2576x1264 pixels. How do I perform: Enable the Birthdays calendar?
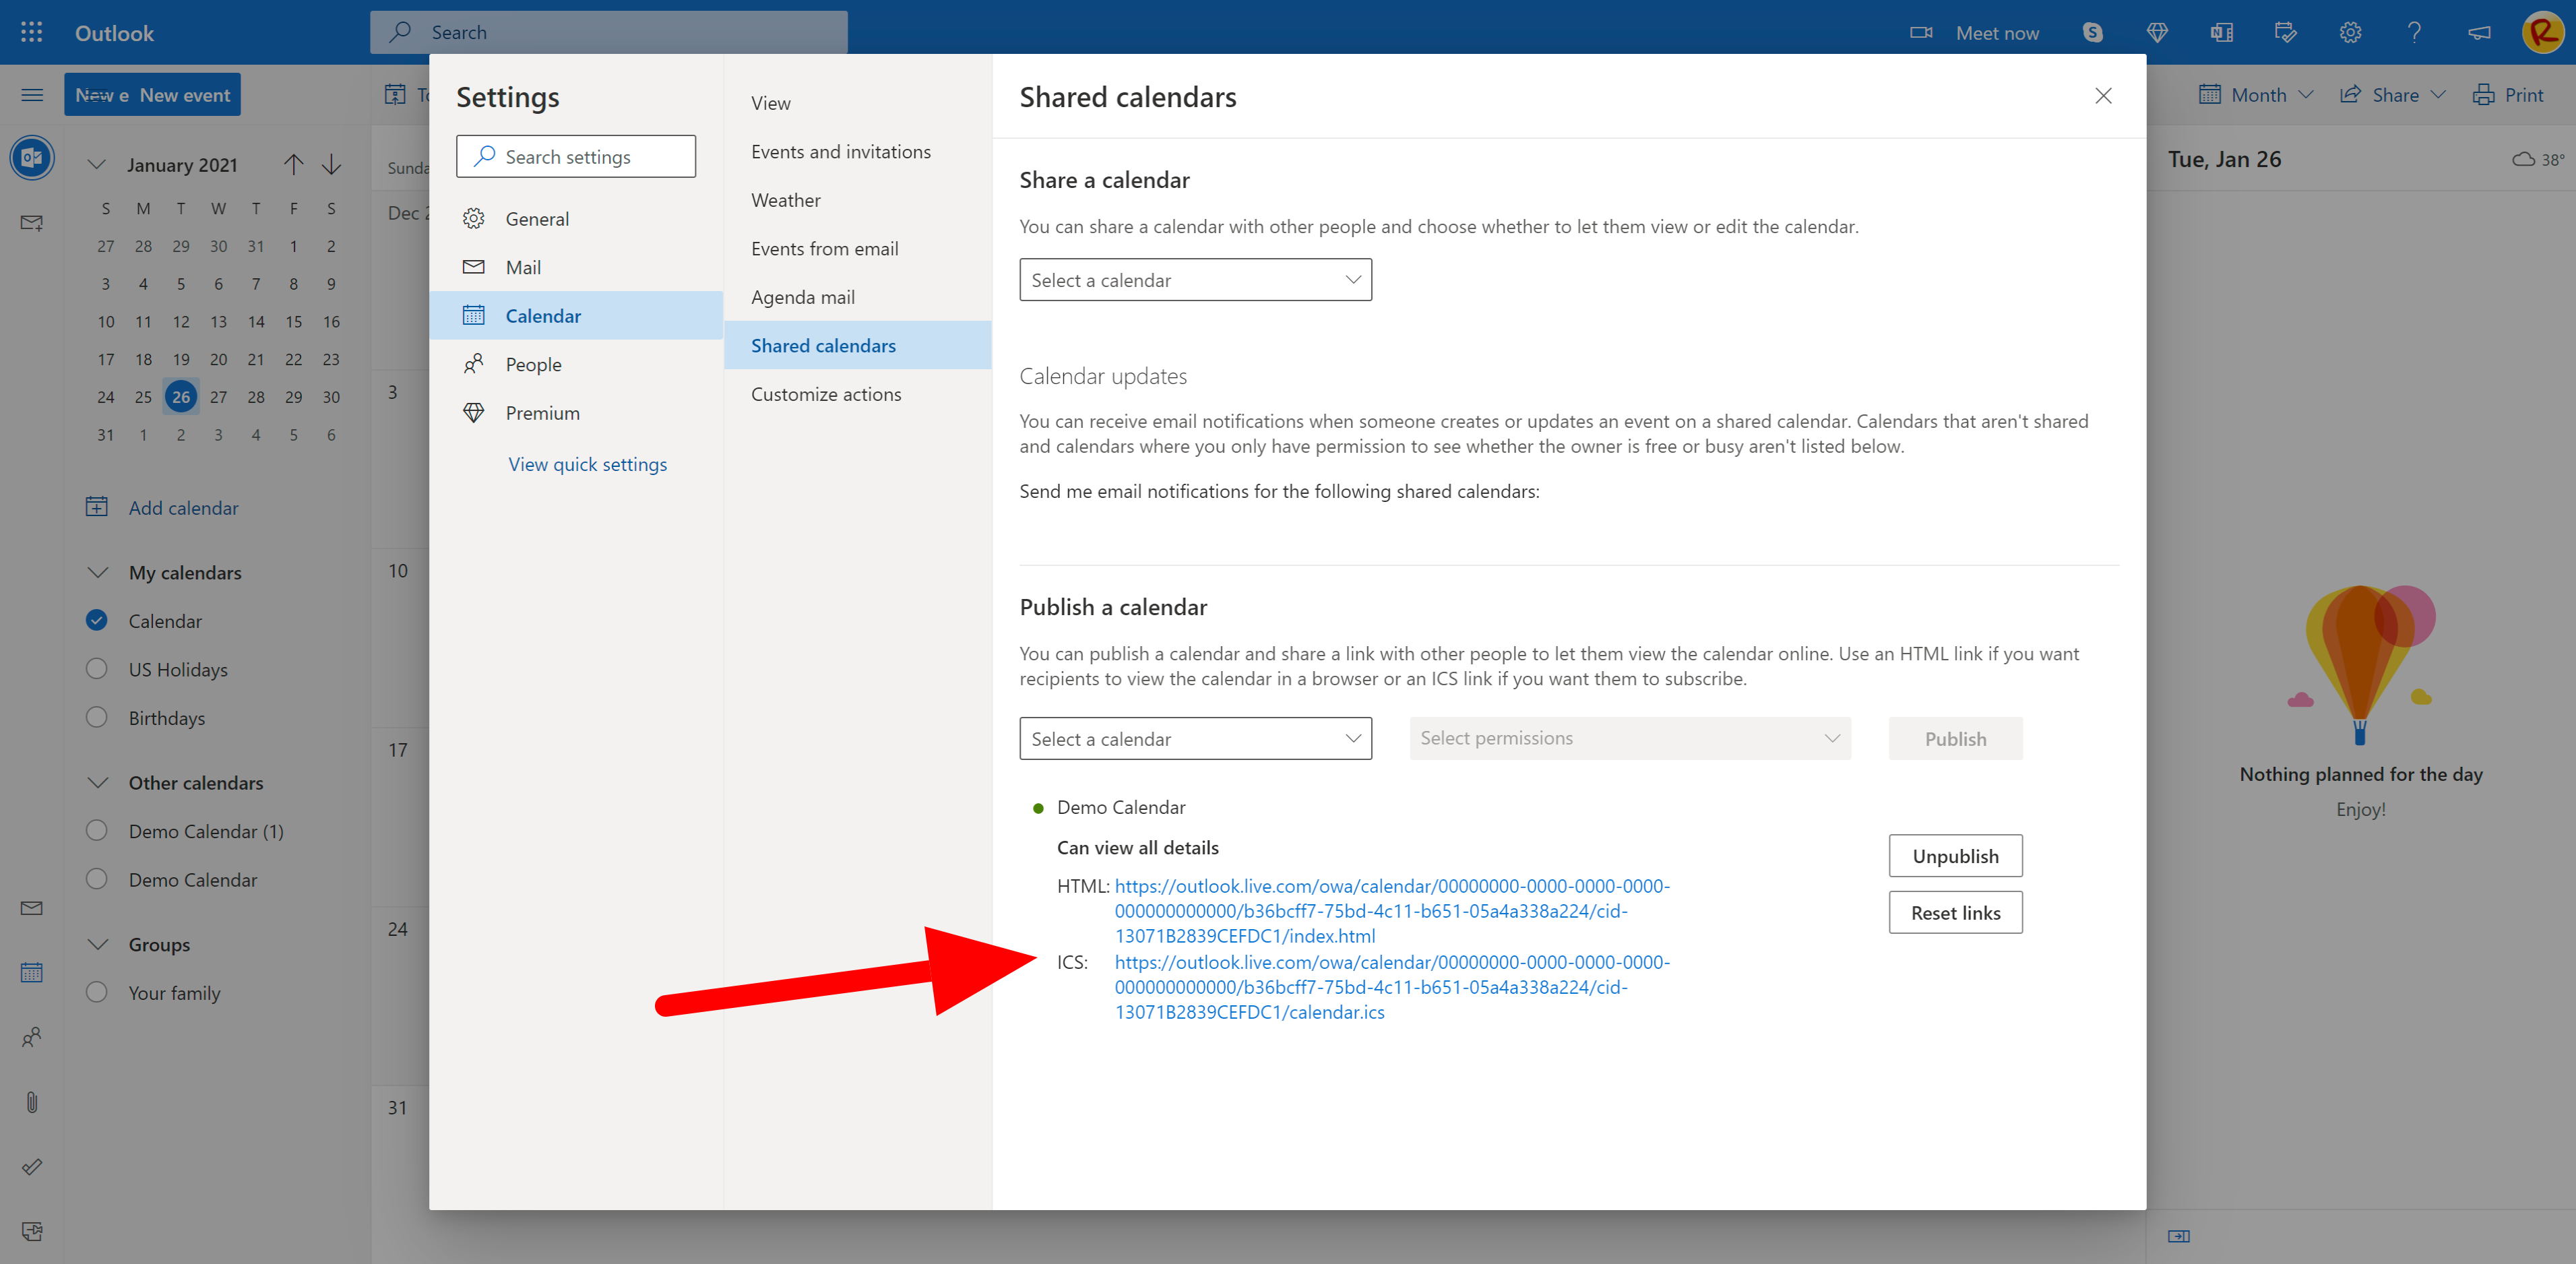pyautogui.click(x=97, y=717)
